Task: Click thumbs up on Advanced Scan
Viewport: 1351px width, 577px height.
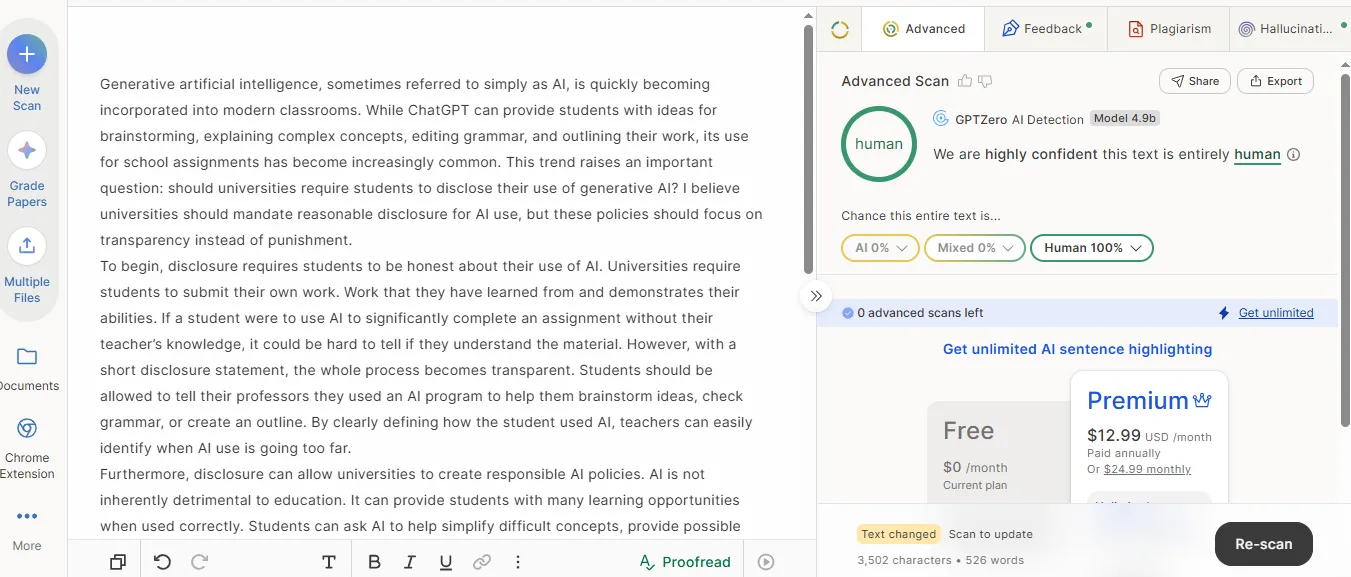Action: coord(965,81)
